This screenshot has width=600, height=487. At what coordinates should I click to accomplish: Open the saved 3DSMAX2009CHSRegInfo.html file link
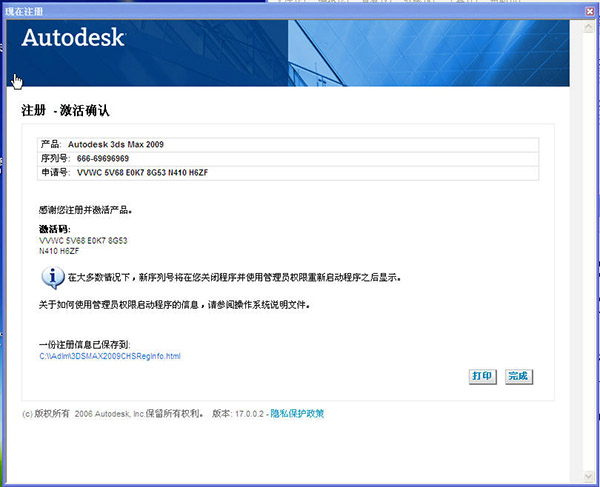pyautogui.click(x=110, y=356)
